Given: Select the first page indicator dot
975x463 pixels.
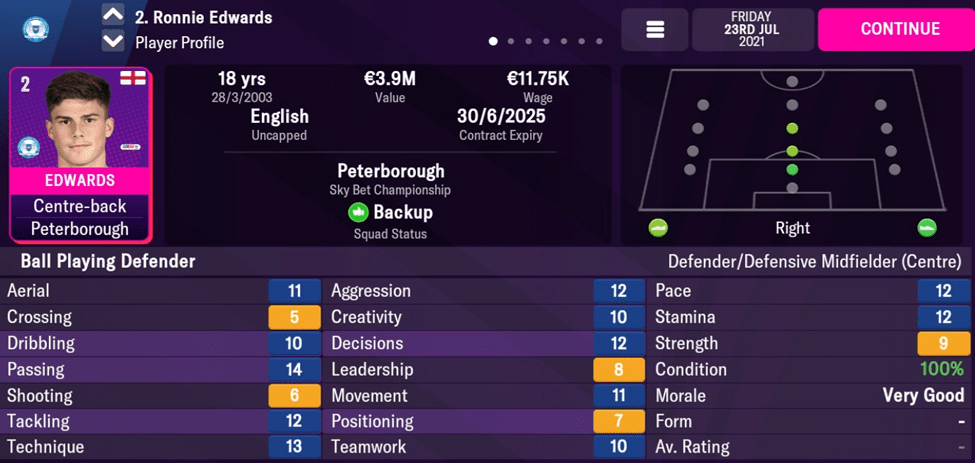Looking at the screenshot, I should pos(493,42).
